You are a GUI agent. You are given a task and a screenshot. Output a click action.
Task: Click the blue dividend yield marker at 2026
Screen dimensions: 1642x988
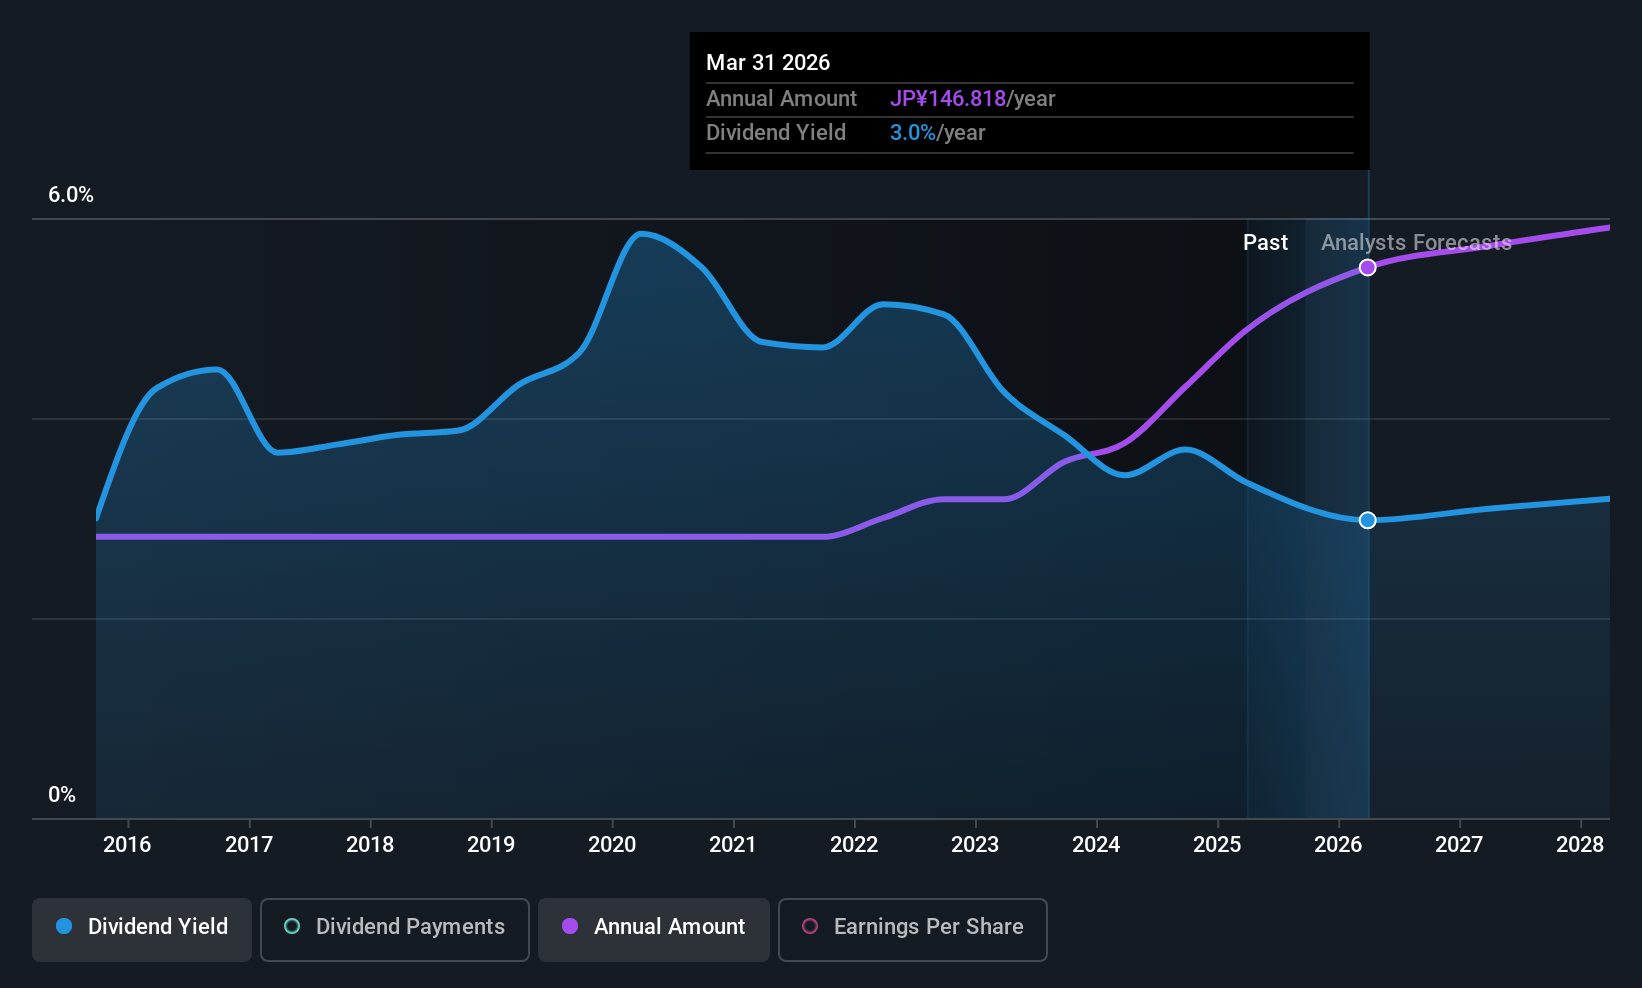1368,520
